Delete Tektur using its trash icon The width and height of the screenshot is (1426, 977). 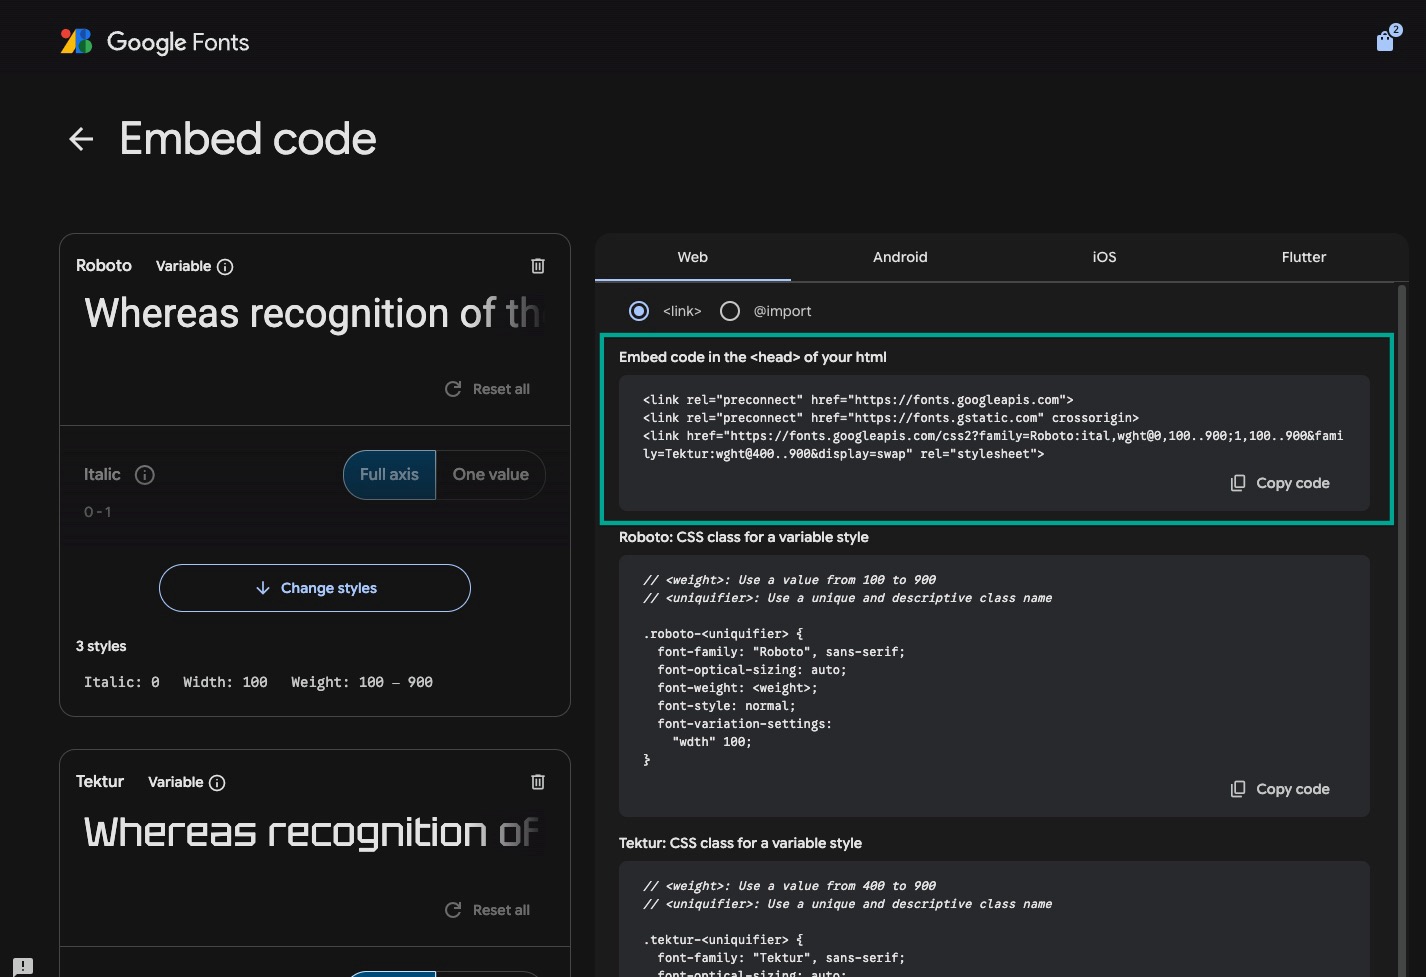click(538, 782)
